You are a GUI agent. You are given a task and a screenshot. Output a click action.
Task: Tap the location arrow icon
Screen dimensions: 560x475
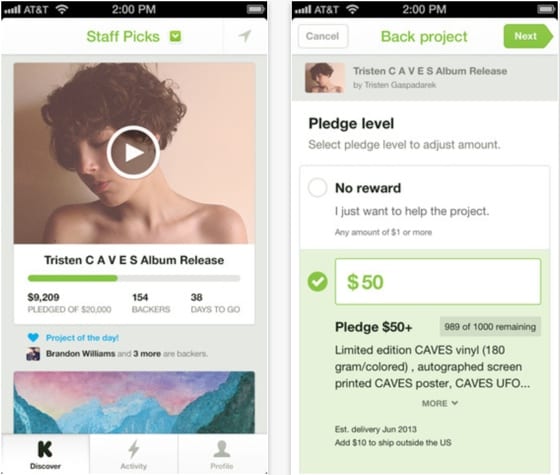coord(245,36)
